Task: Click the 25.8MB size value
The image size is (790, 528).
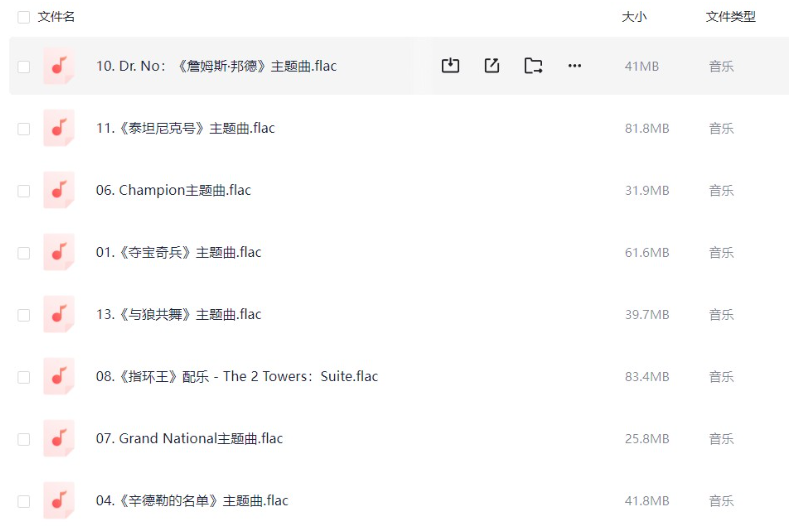Action: click(x=647, y=439)
